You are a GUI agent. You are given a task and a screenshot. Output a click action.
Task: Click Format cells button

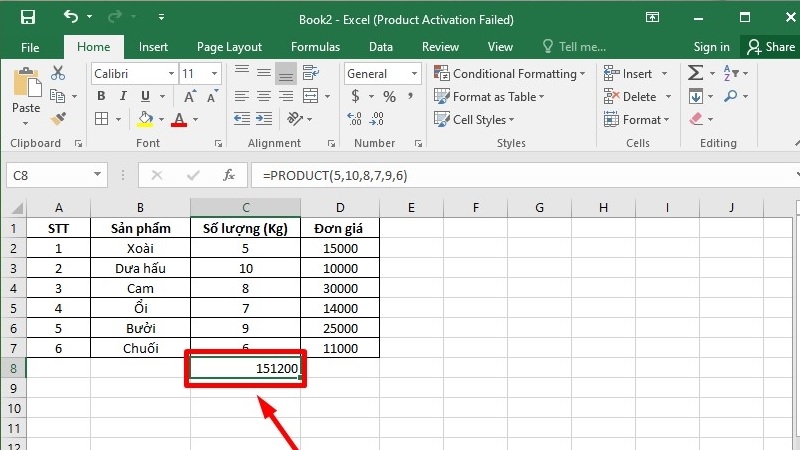tap(636, 119)
